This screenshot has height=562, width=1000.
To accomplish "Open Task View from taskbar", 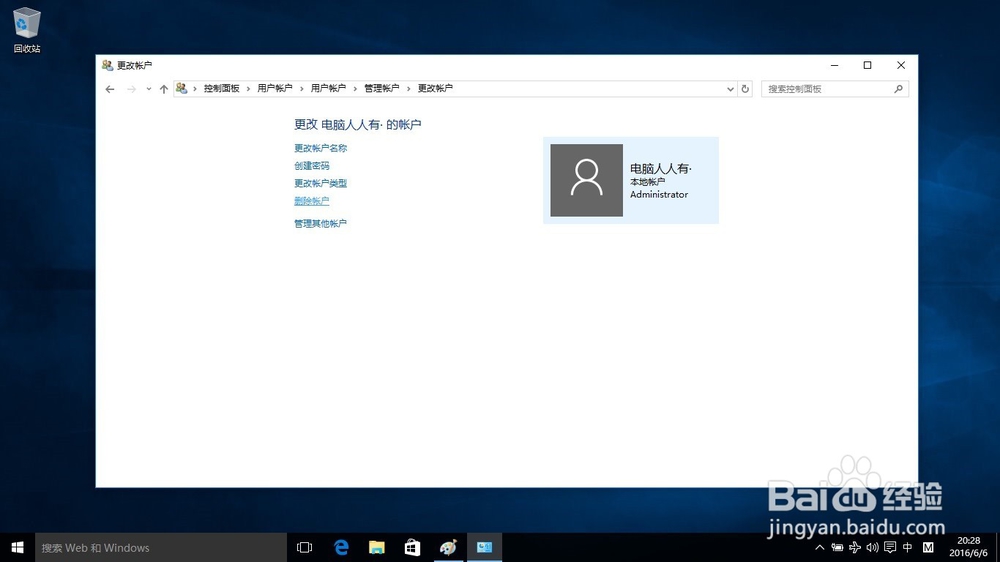I will [305, 547].
